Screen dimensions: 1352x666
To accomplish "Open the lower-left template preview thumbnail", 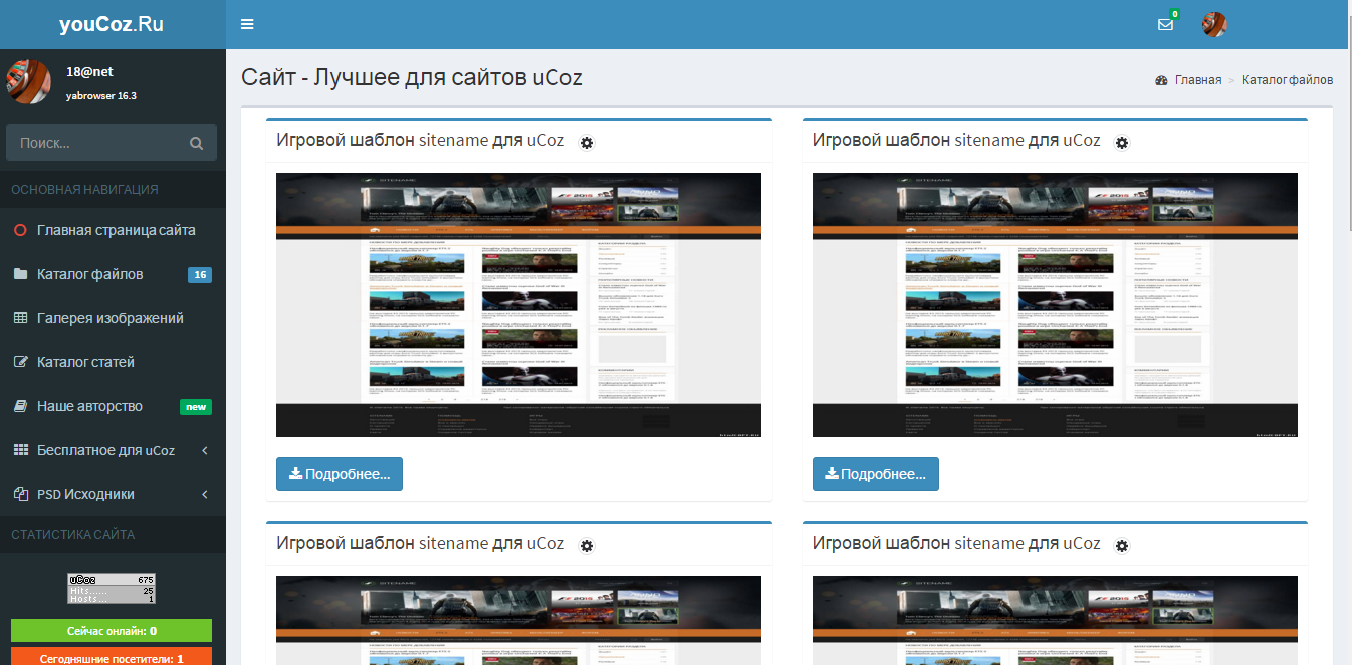I will [x=518, y=620].
